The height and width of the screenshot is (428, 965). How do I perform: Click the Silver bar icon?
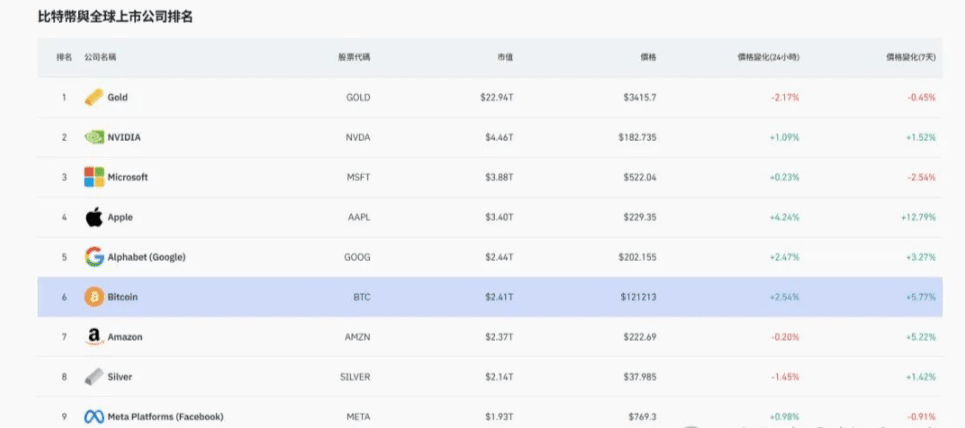tap(94, 377)
